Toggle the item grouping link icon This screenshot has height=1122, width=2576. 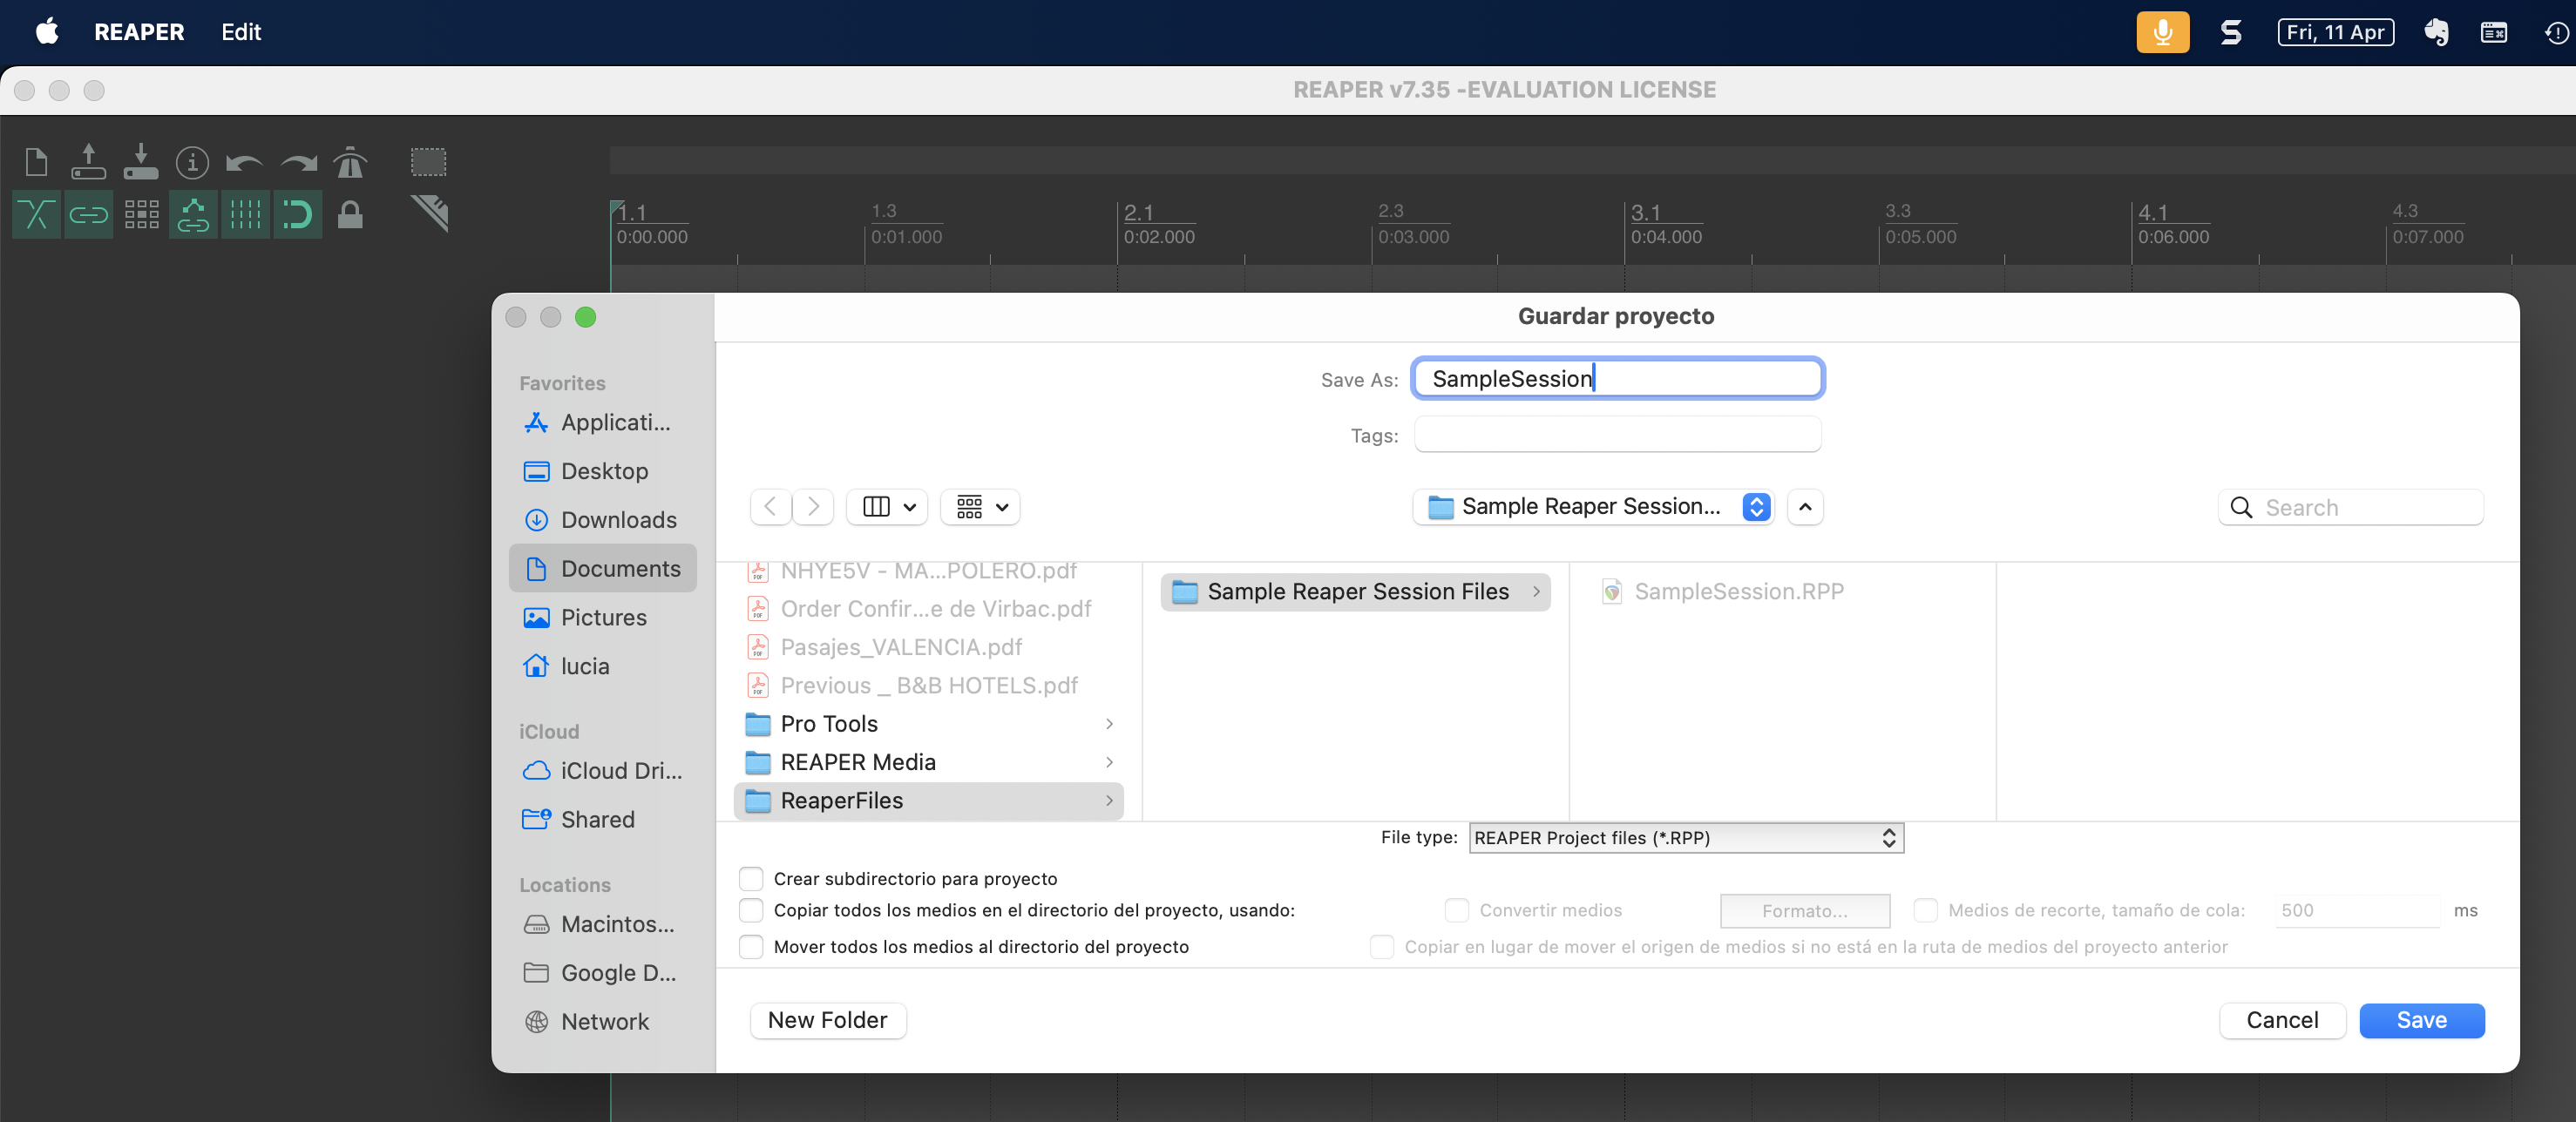(x=88, y=214)
